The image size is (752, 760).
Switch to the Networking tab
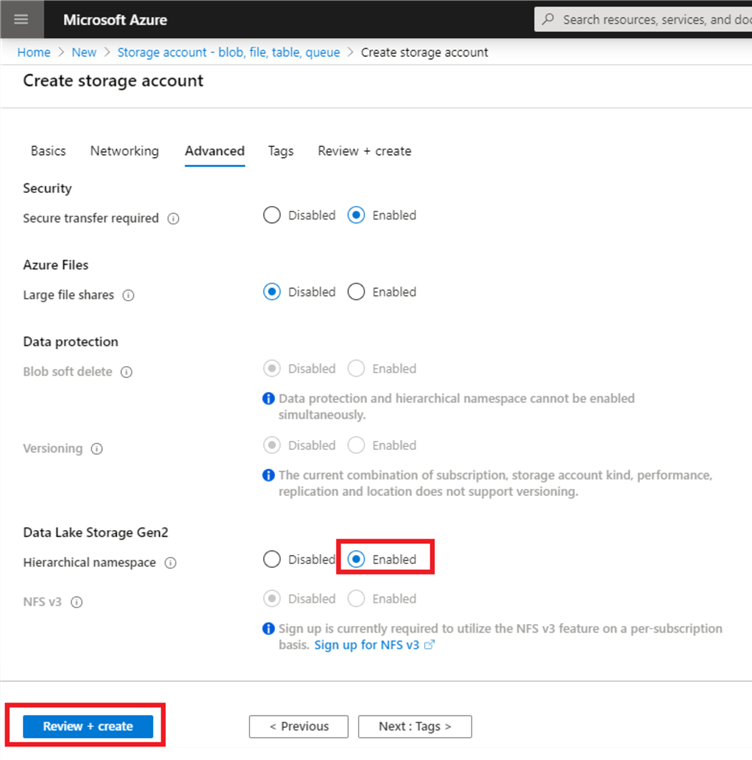coord(125,151)
